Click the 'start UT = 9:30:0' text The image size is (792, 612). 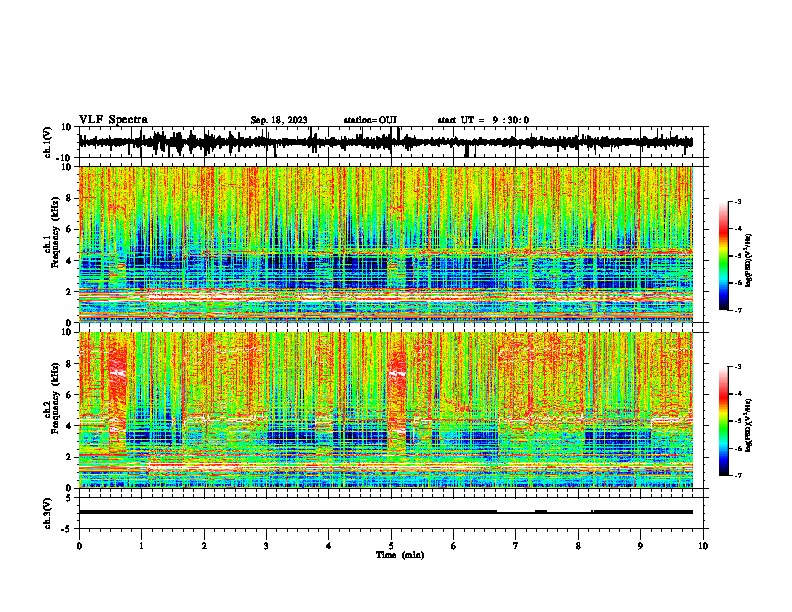483,120
